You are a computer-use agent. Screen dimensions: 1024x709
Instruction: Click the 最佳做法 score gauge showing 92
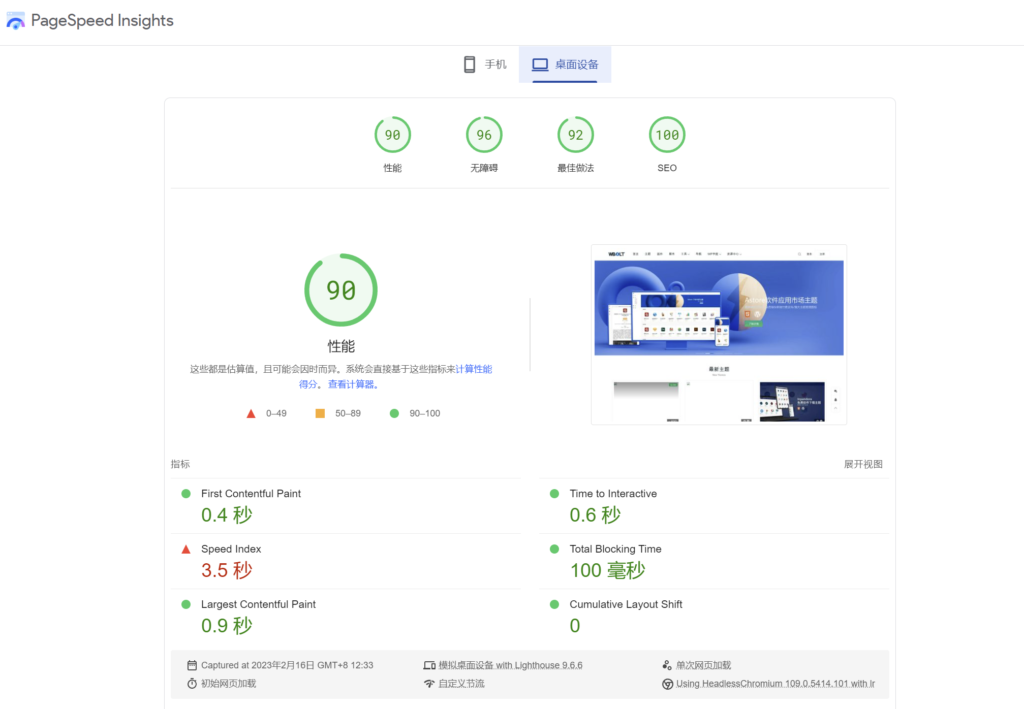(575, 135)
